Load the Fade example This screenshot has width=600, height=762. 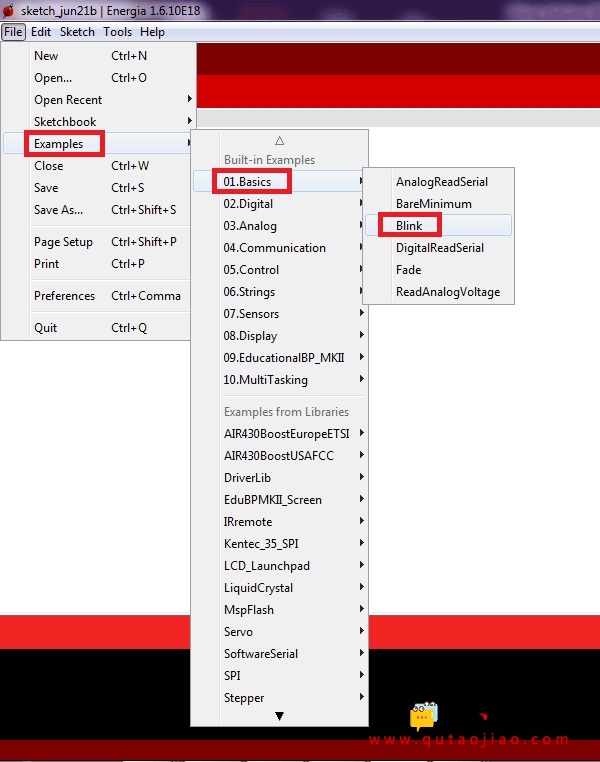[438, 270]
